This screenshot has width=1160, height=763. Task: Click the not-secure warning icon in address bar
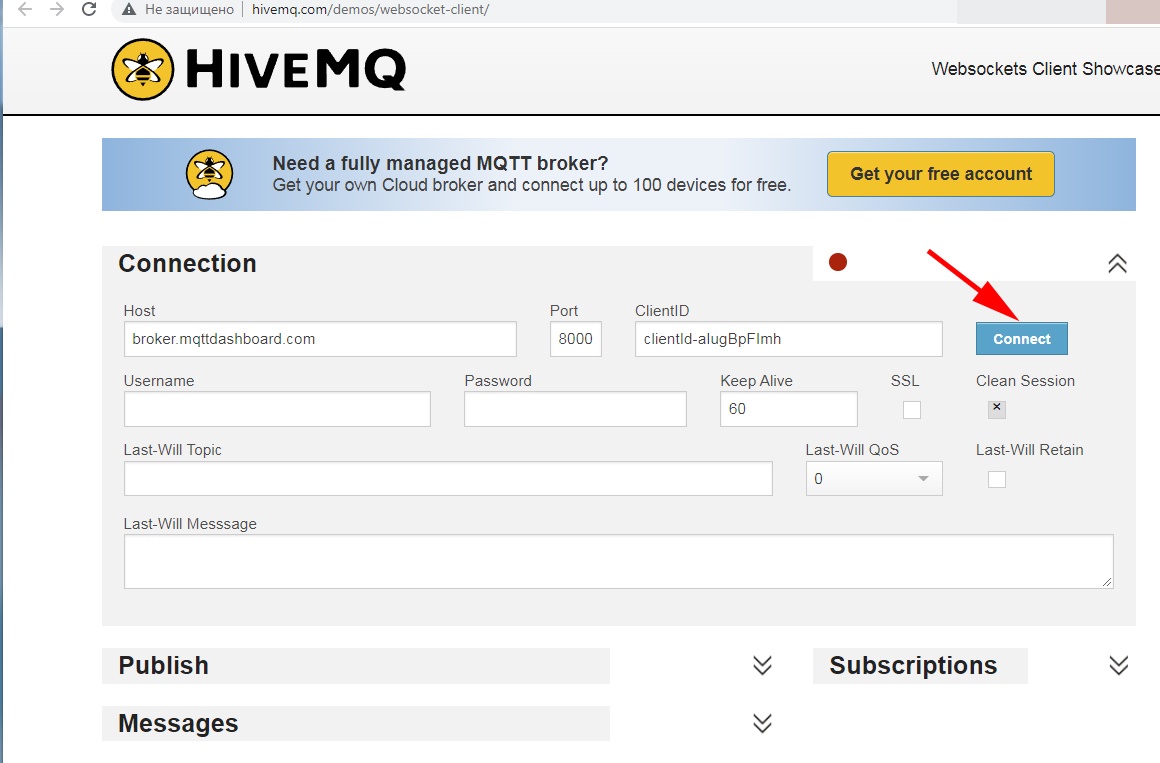pos(129,10)
